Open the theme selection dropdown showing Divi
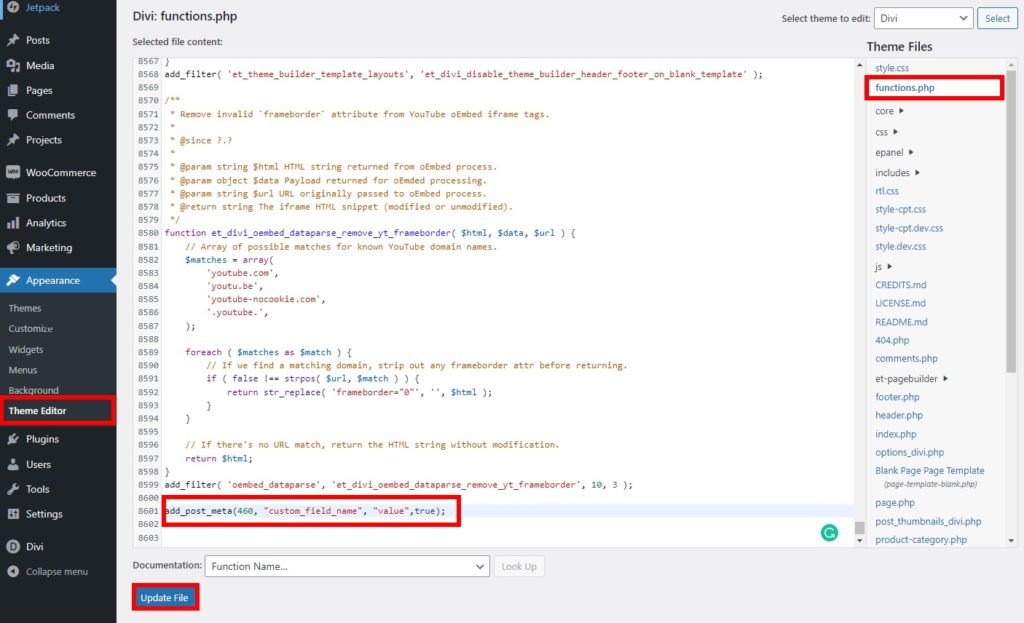 (923, 18)
